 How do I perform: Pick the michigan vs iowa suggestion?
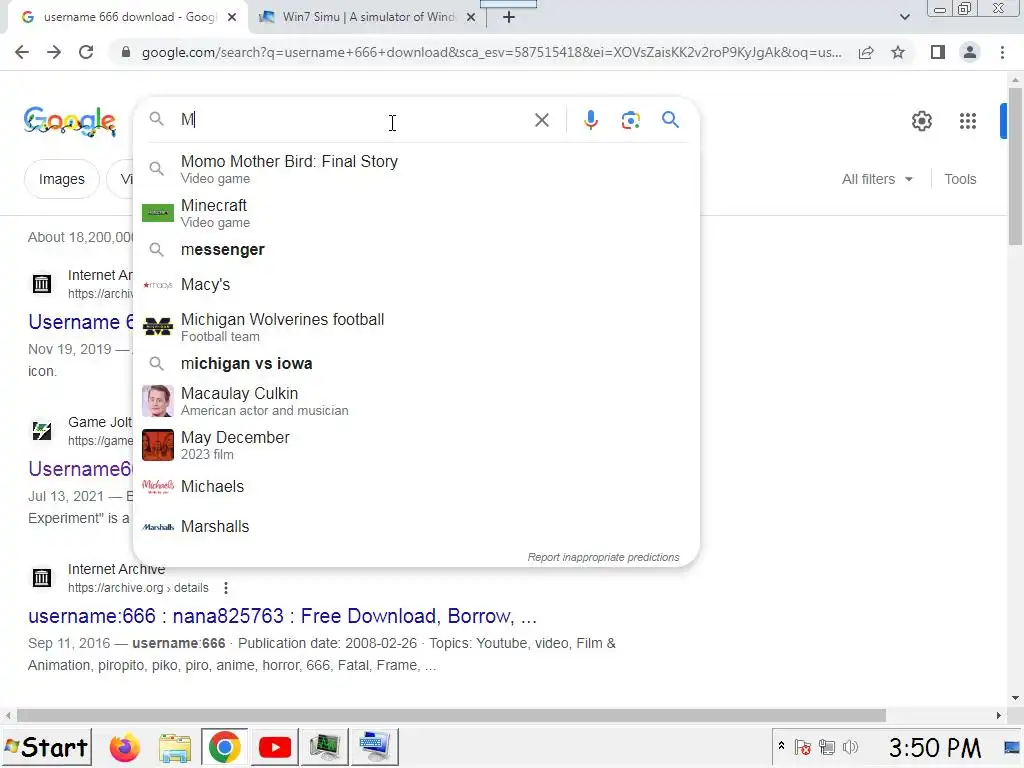coord(416,363)
